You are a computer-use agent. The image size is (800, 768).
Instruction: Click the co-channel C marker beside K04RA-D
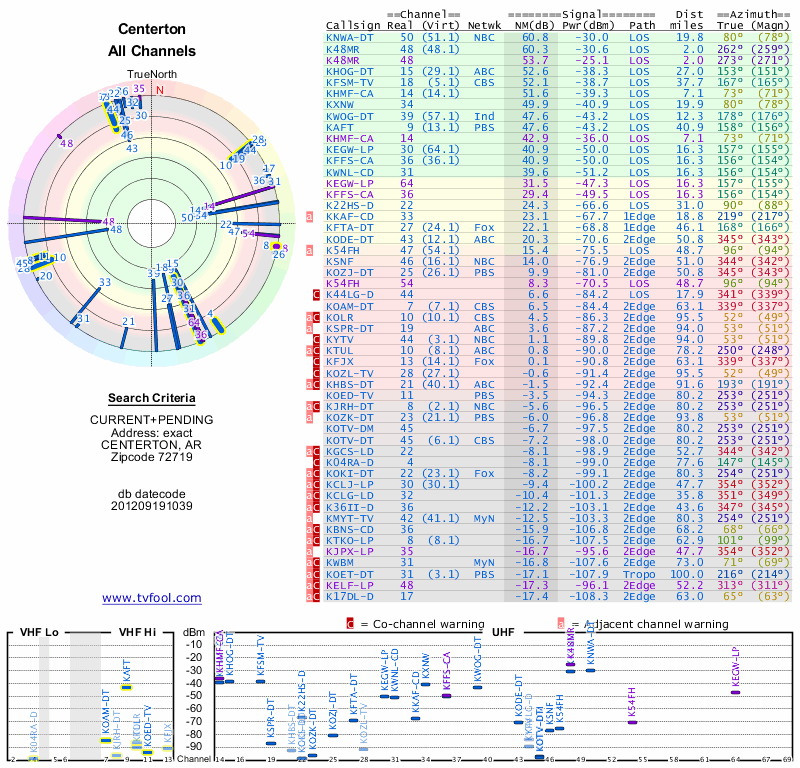[316, 463]
